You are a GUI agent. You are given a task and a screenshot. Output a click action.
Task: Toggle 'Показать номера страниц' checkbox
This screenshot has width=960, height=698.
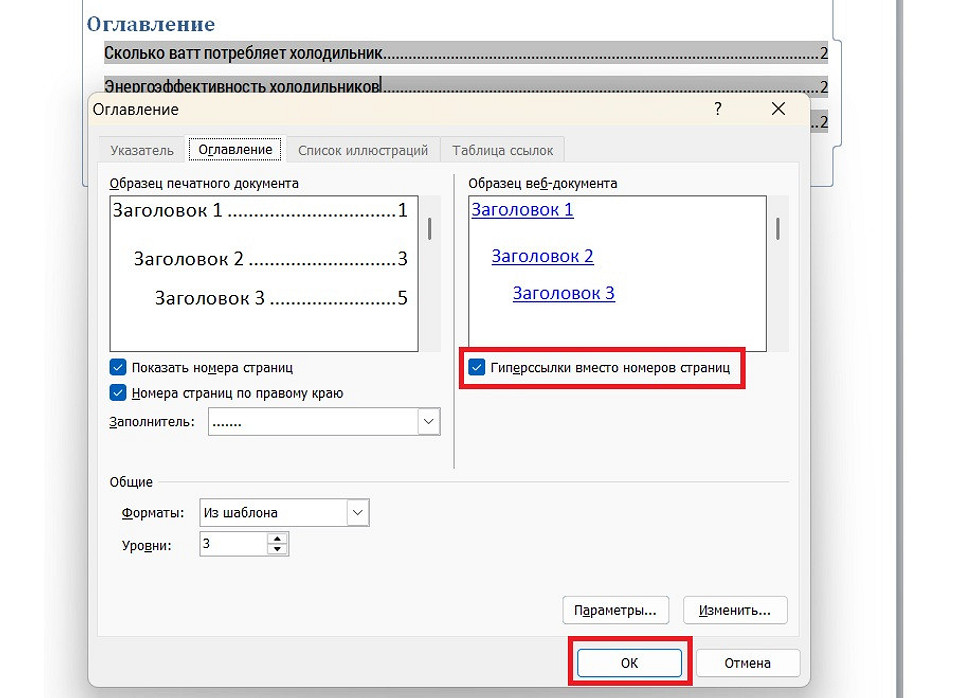[x=119, y=367]
